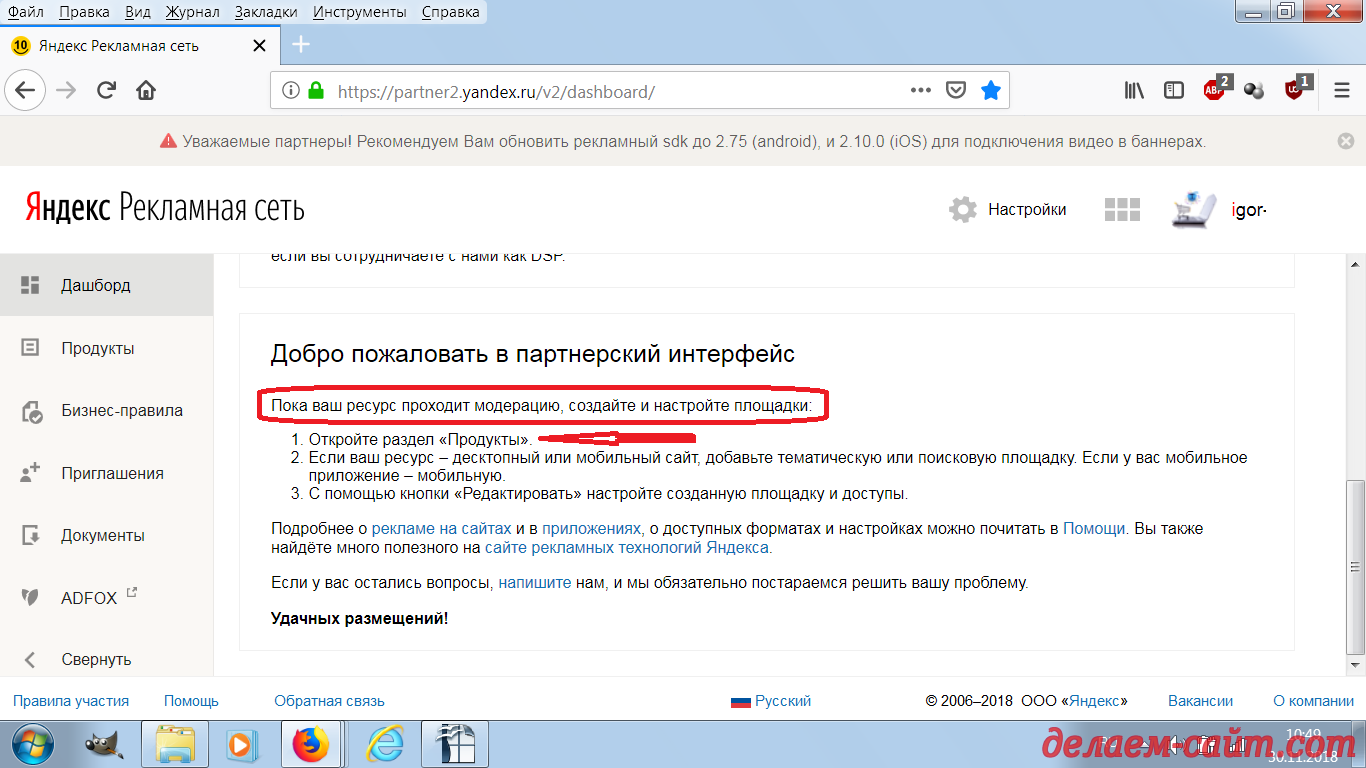The width and height of the screenshot is (1366, 768).
Task: Open the Помощи link in the text
Action: [1094, 528]
